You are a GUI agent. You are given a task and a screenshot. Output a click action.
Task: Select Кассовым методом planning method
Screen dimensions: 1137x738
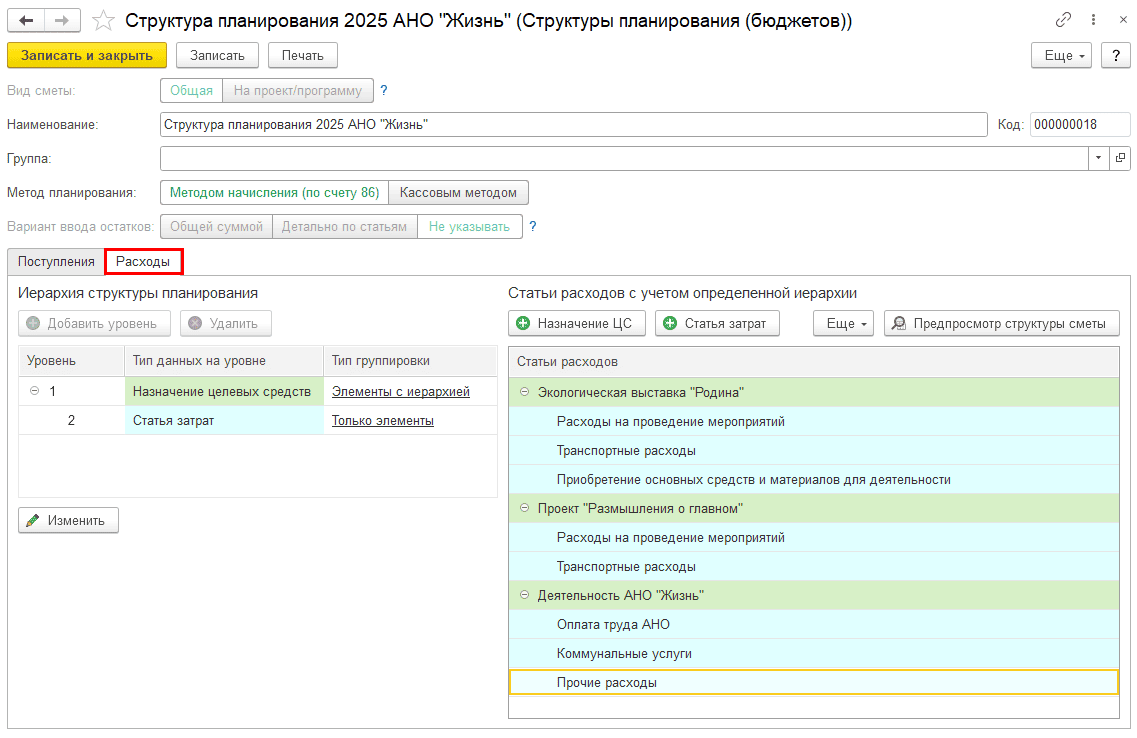(459, 192)
